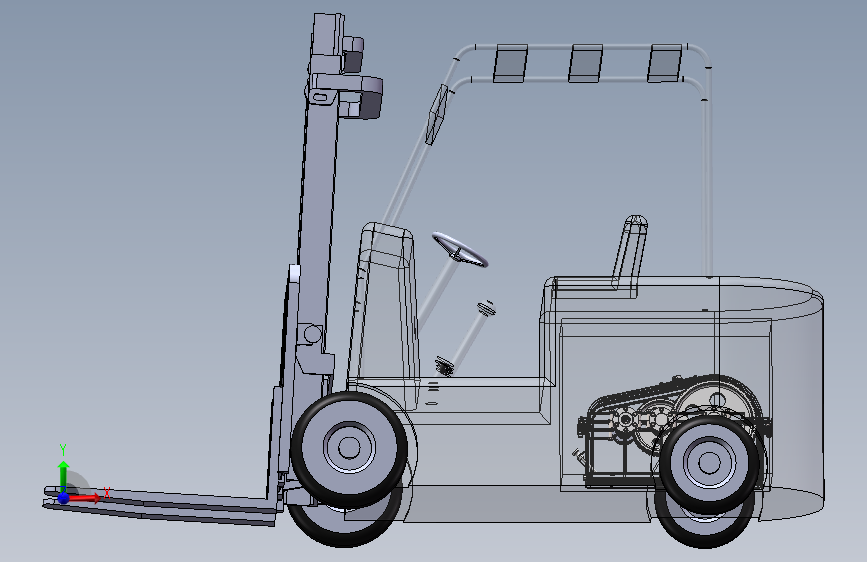The image size is (867, 562).
Task: Select the tilted panel on front guard strut
Action: click(436, 115)
